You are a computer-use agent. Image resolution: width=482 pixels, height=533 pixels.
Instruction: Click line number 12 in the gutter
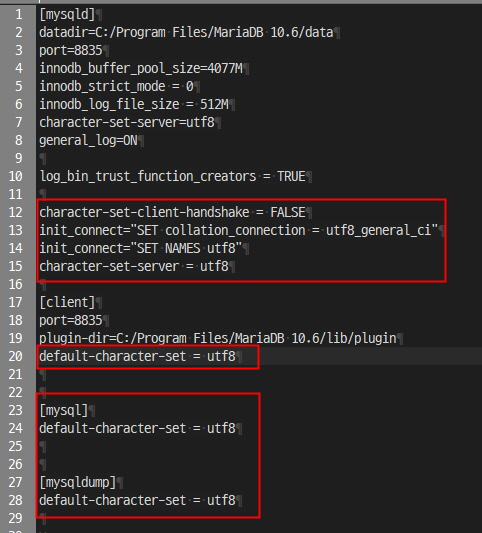tap(16, 212)
